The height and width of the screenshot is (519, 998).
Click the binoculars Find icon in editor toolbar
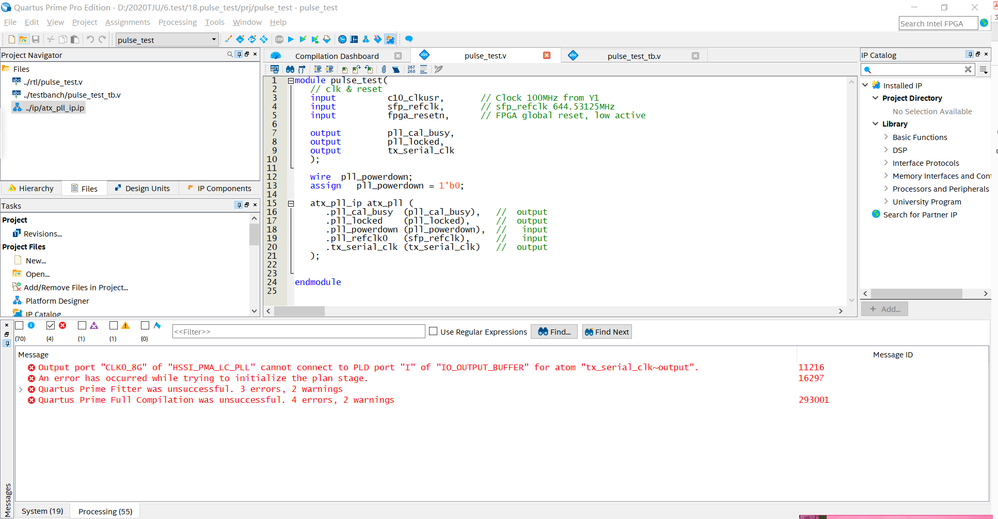289,69
